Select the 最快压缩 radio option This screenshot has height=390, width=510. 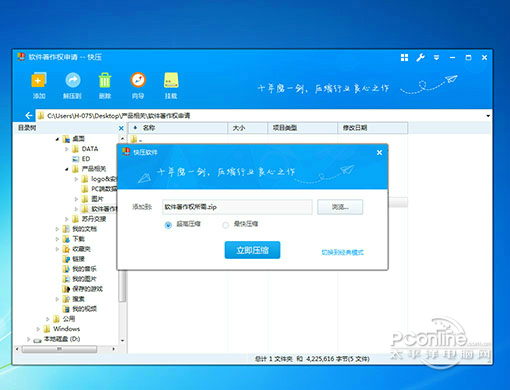click(226, 225)
